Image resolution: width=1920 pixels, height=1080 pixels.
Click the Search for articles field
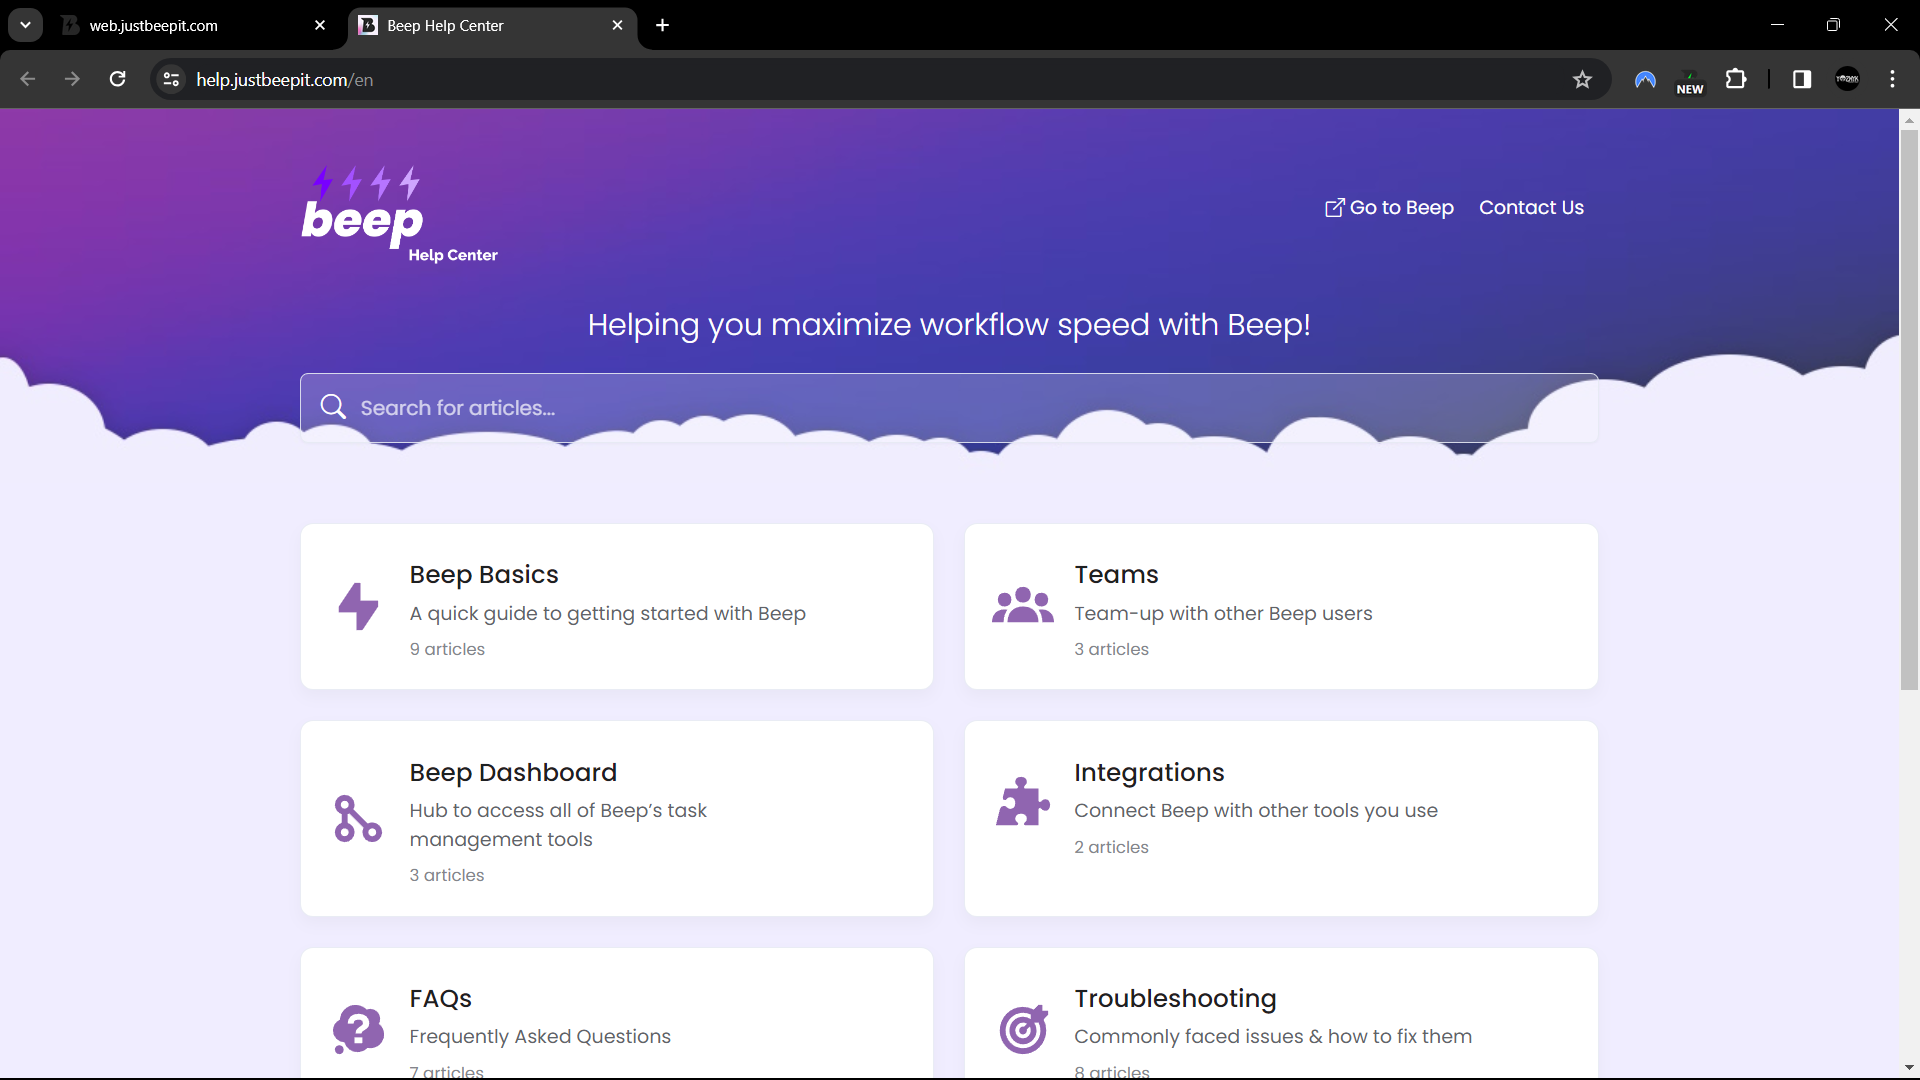949,407
